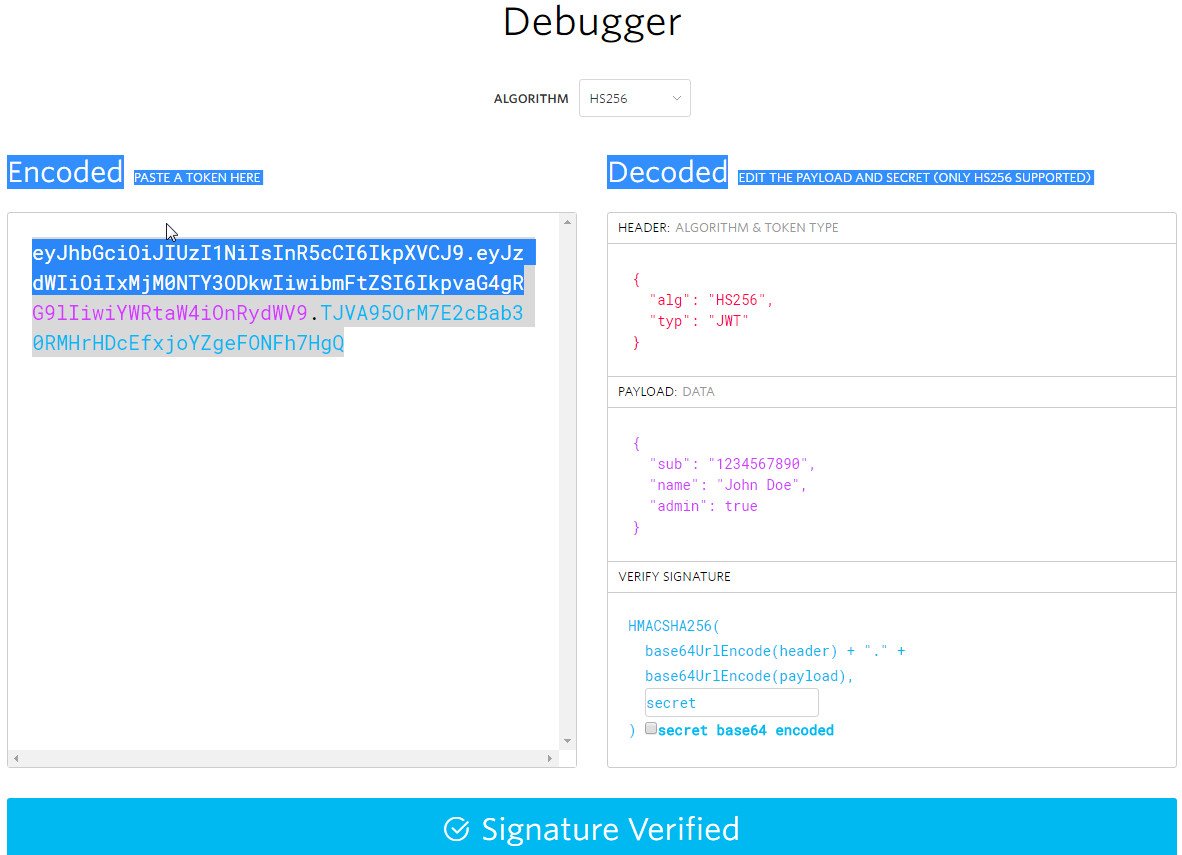Click the Signature Verified banner

pos(592,827)
